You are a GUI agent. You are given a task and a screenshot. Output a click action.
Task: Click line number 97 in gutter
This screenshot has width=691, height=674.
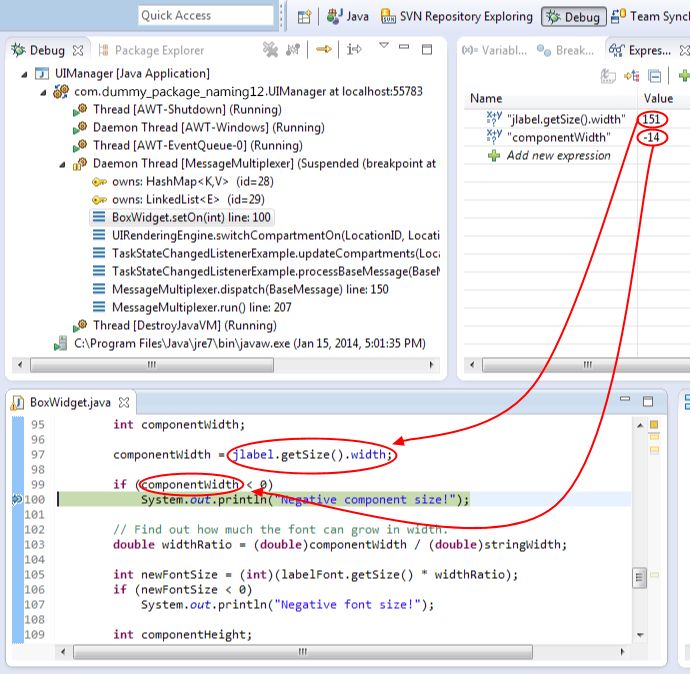coord(38,454)
